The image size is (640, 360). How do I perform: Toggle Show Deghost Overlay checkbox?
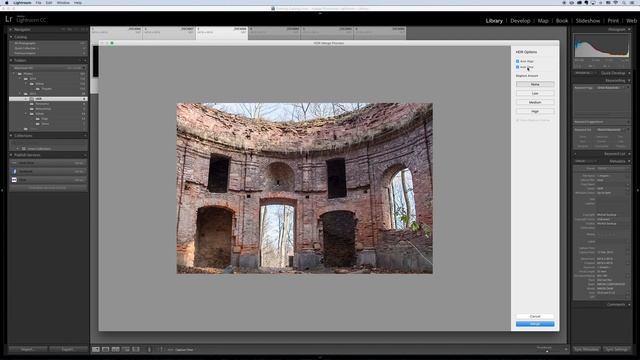point(518,120)
